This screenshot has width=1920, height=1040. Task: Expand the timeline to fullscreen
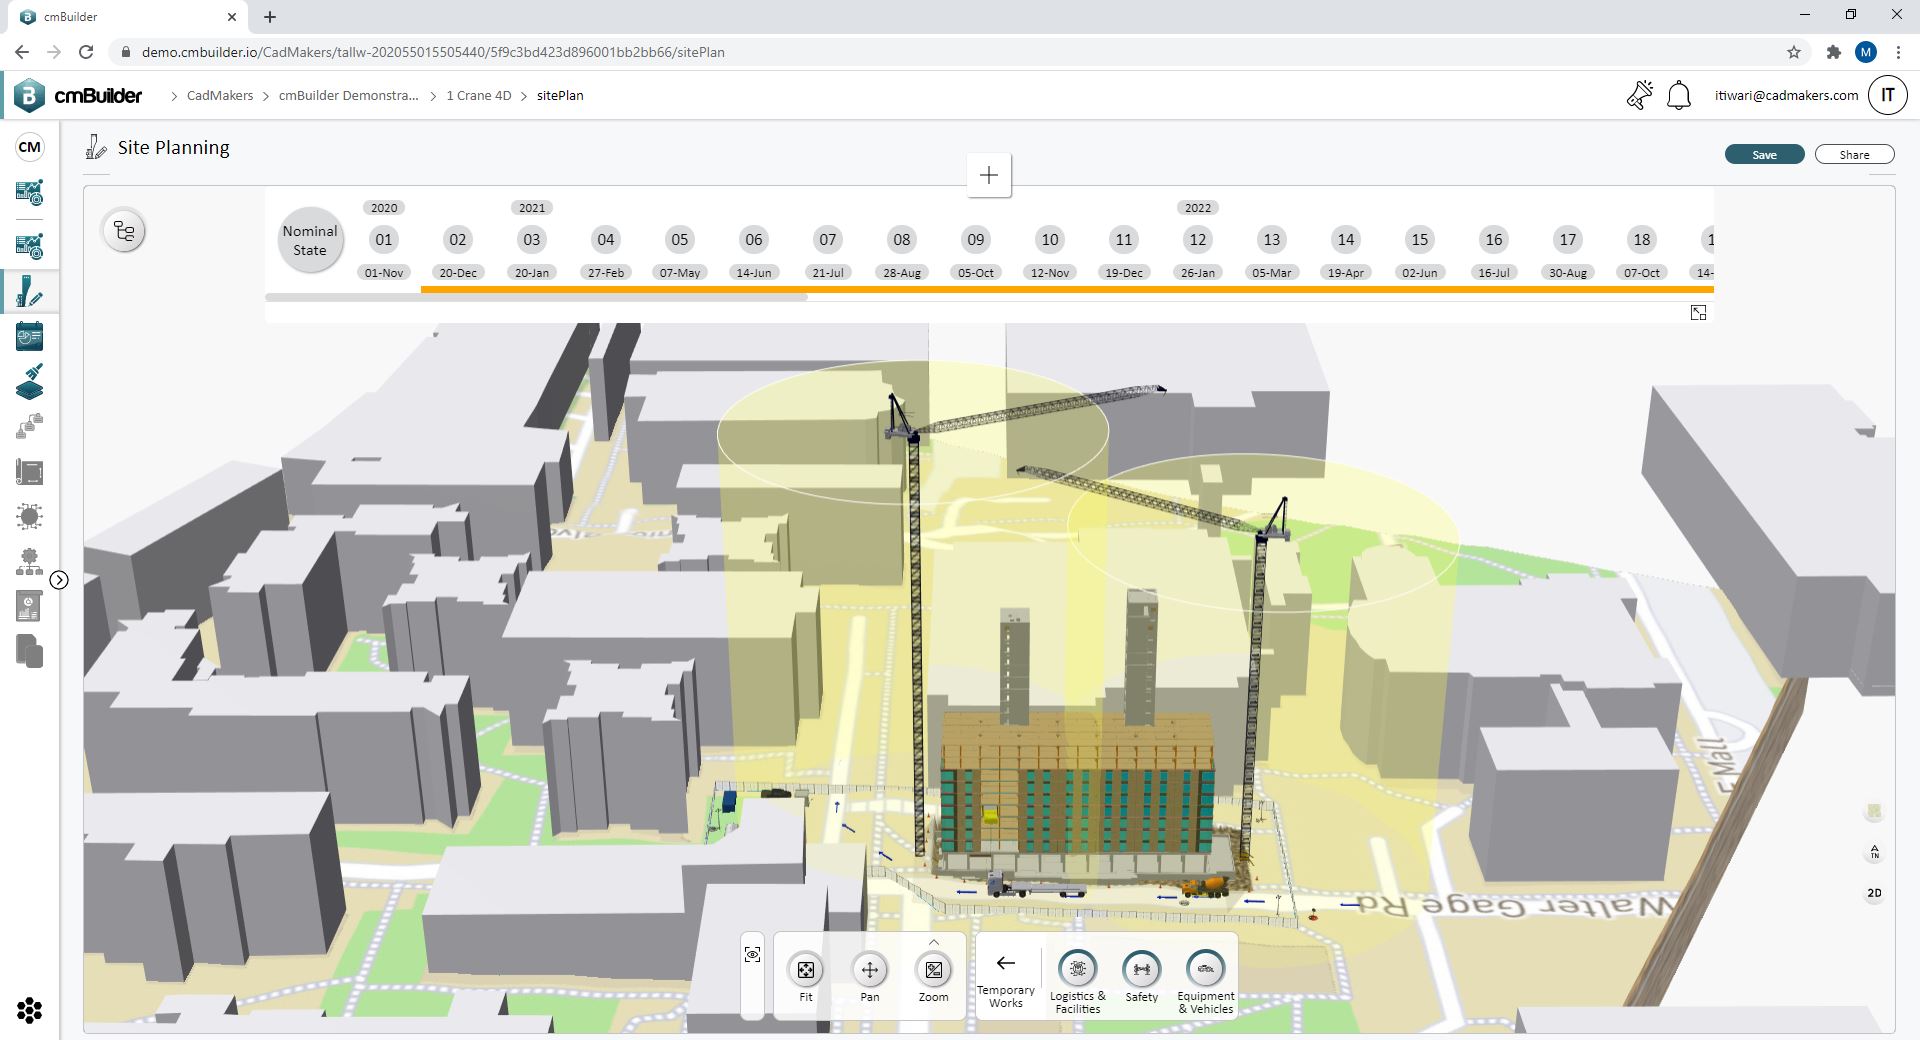pos(1699,313)
